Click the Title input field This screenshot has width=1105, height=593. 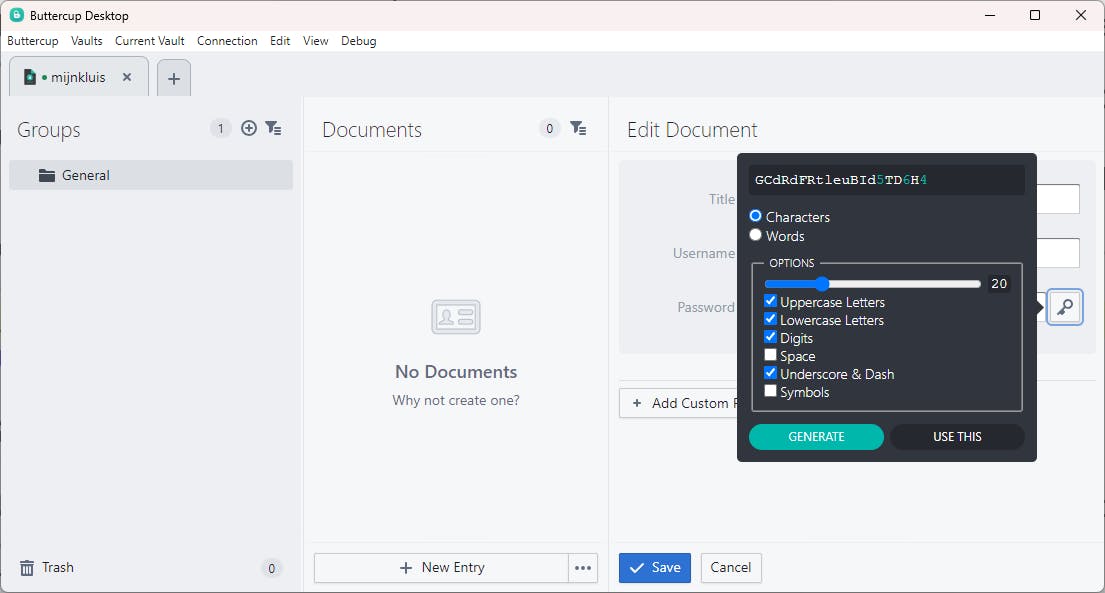click(1058, 199)
